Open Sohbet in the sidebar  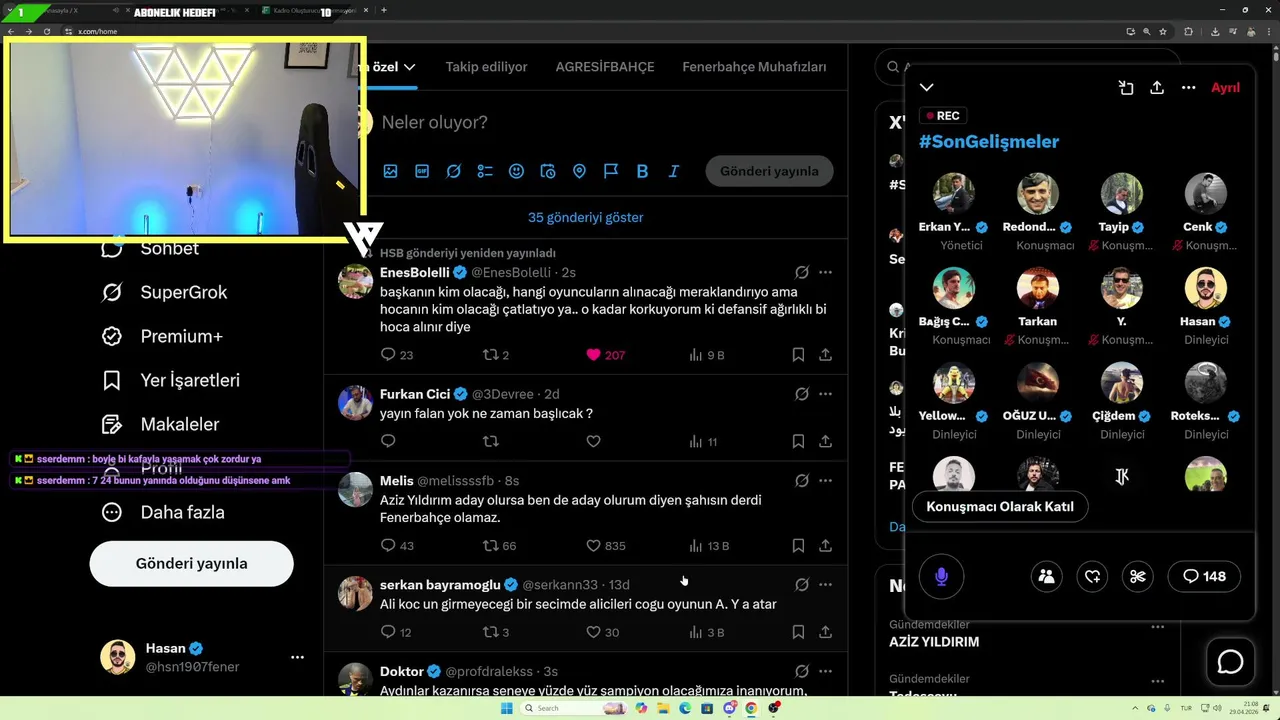[150, 248]
